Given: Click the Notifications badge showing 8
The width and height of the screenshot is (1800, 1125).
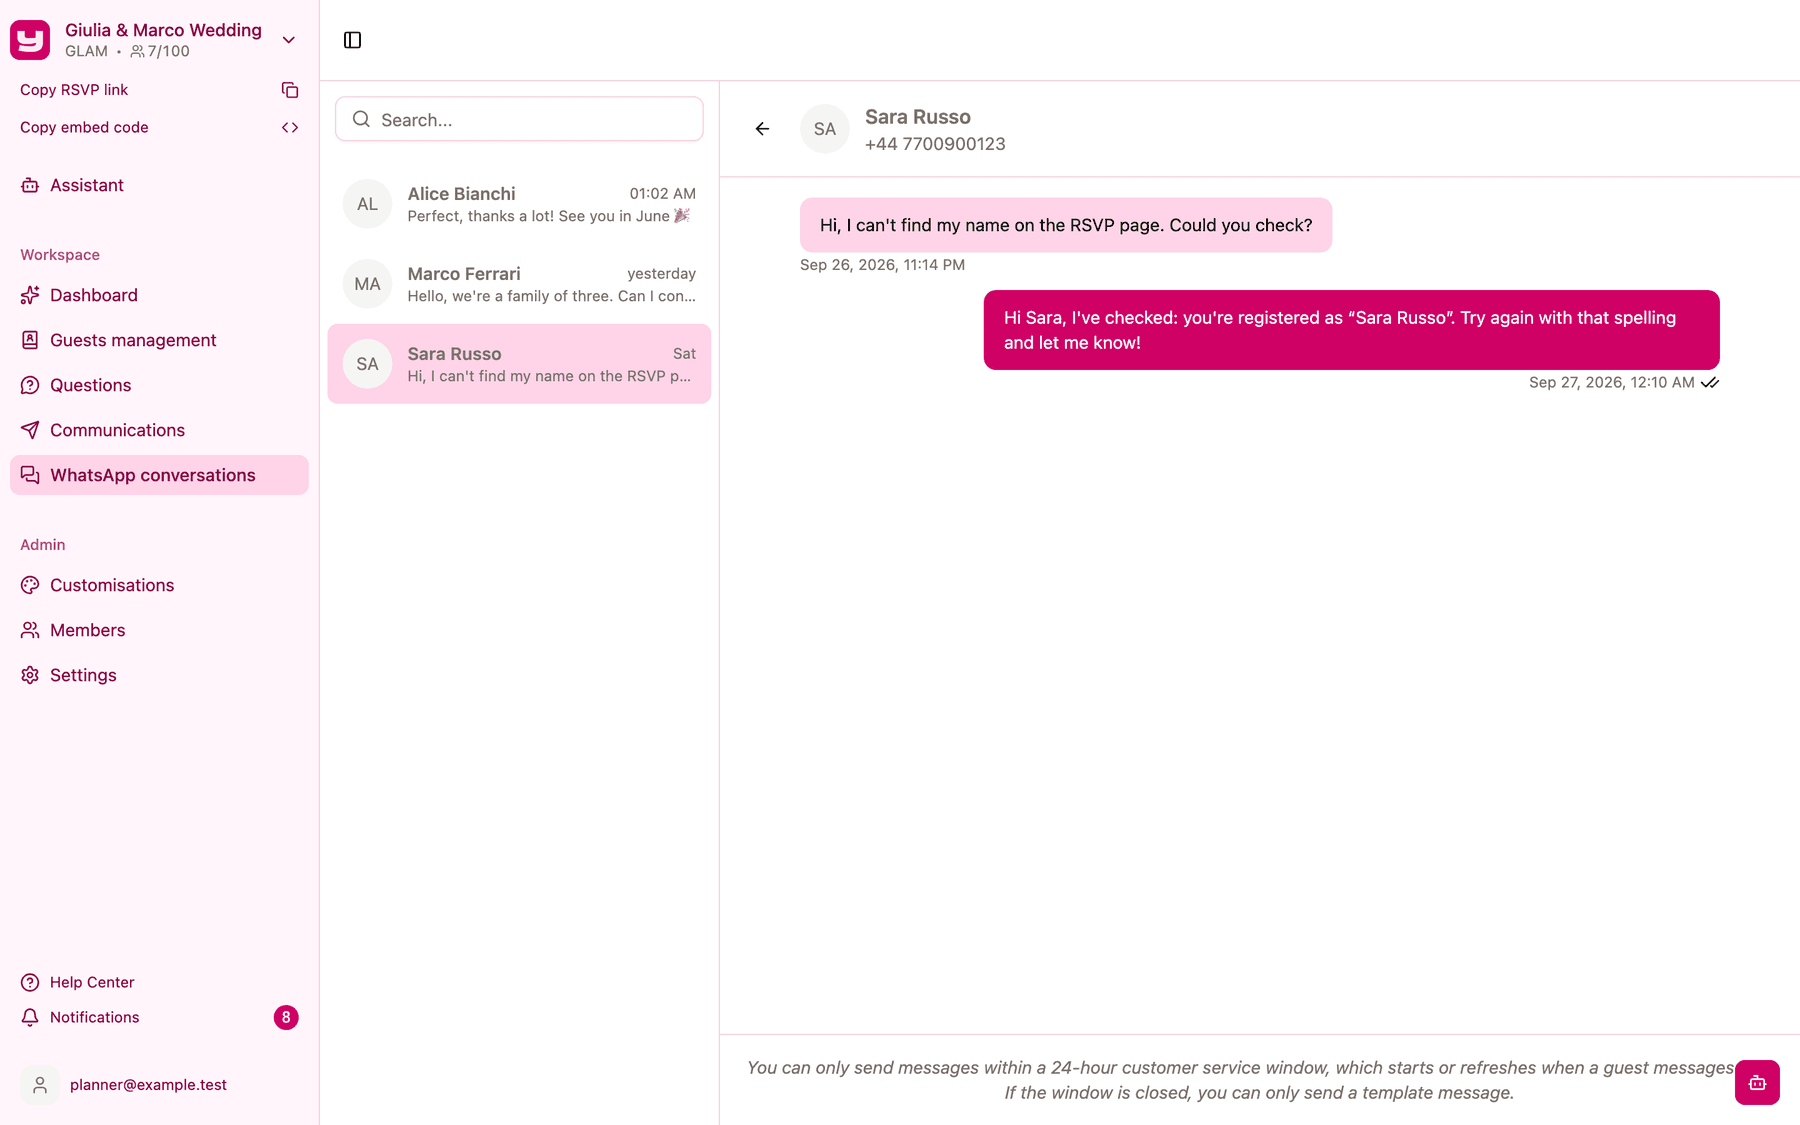Looking at the screenshot, I should [286, 1017].
